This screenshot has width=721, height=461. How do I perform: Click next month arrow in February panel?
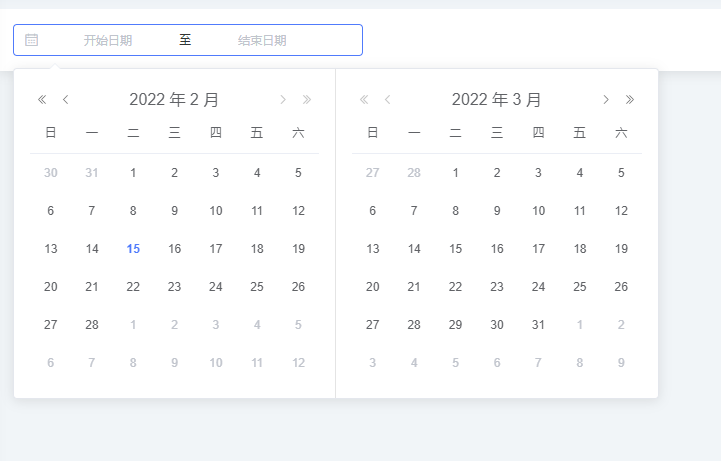click(283, 99)
